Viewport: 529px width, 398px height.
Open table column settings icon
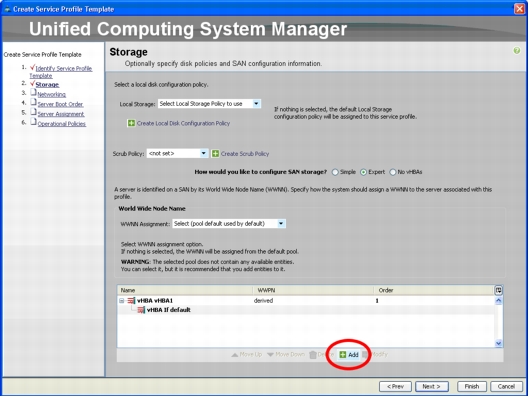pos(498,290)
